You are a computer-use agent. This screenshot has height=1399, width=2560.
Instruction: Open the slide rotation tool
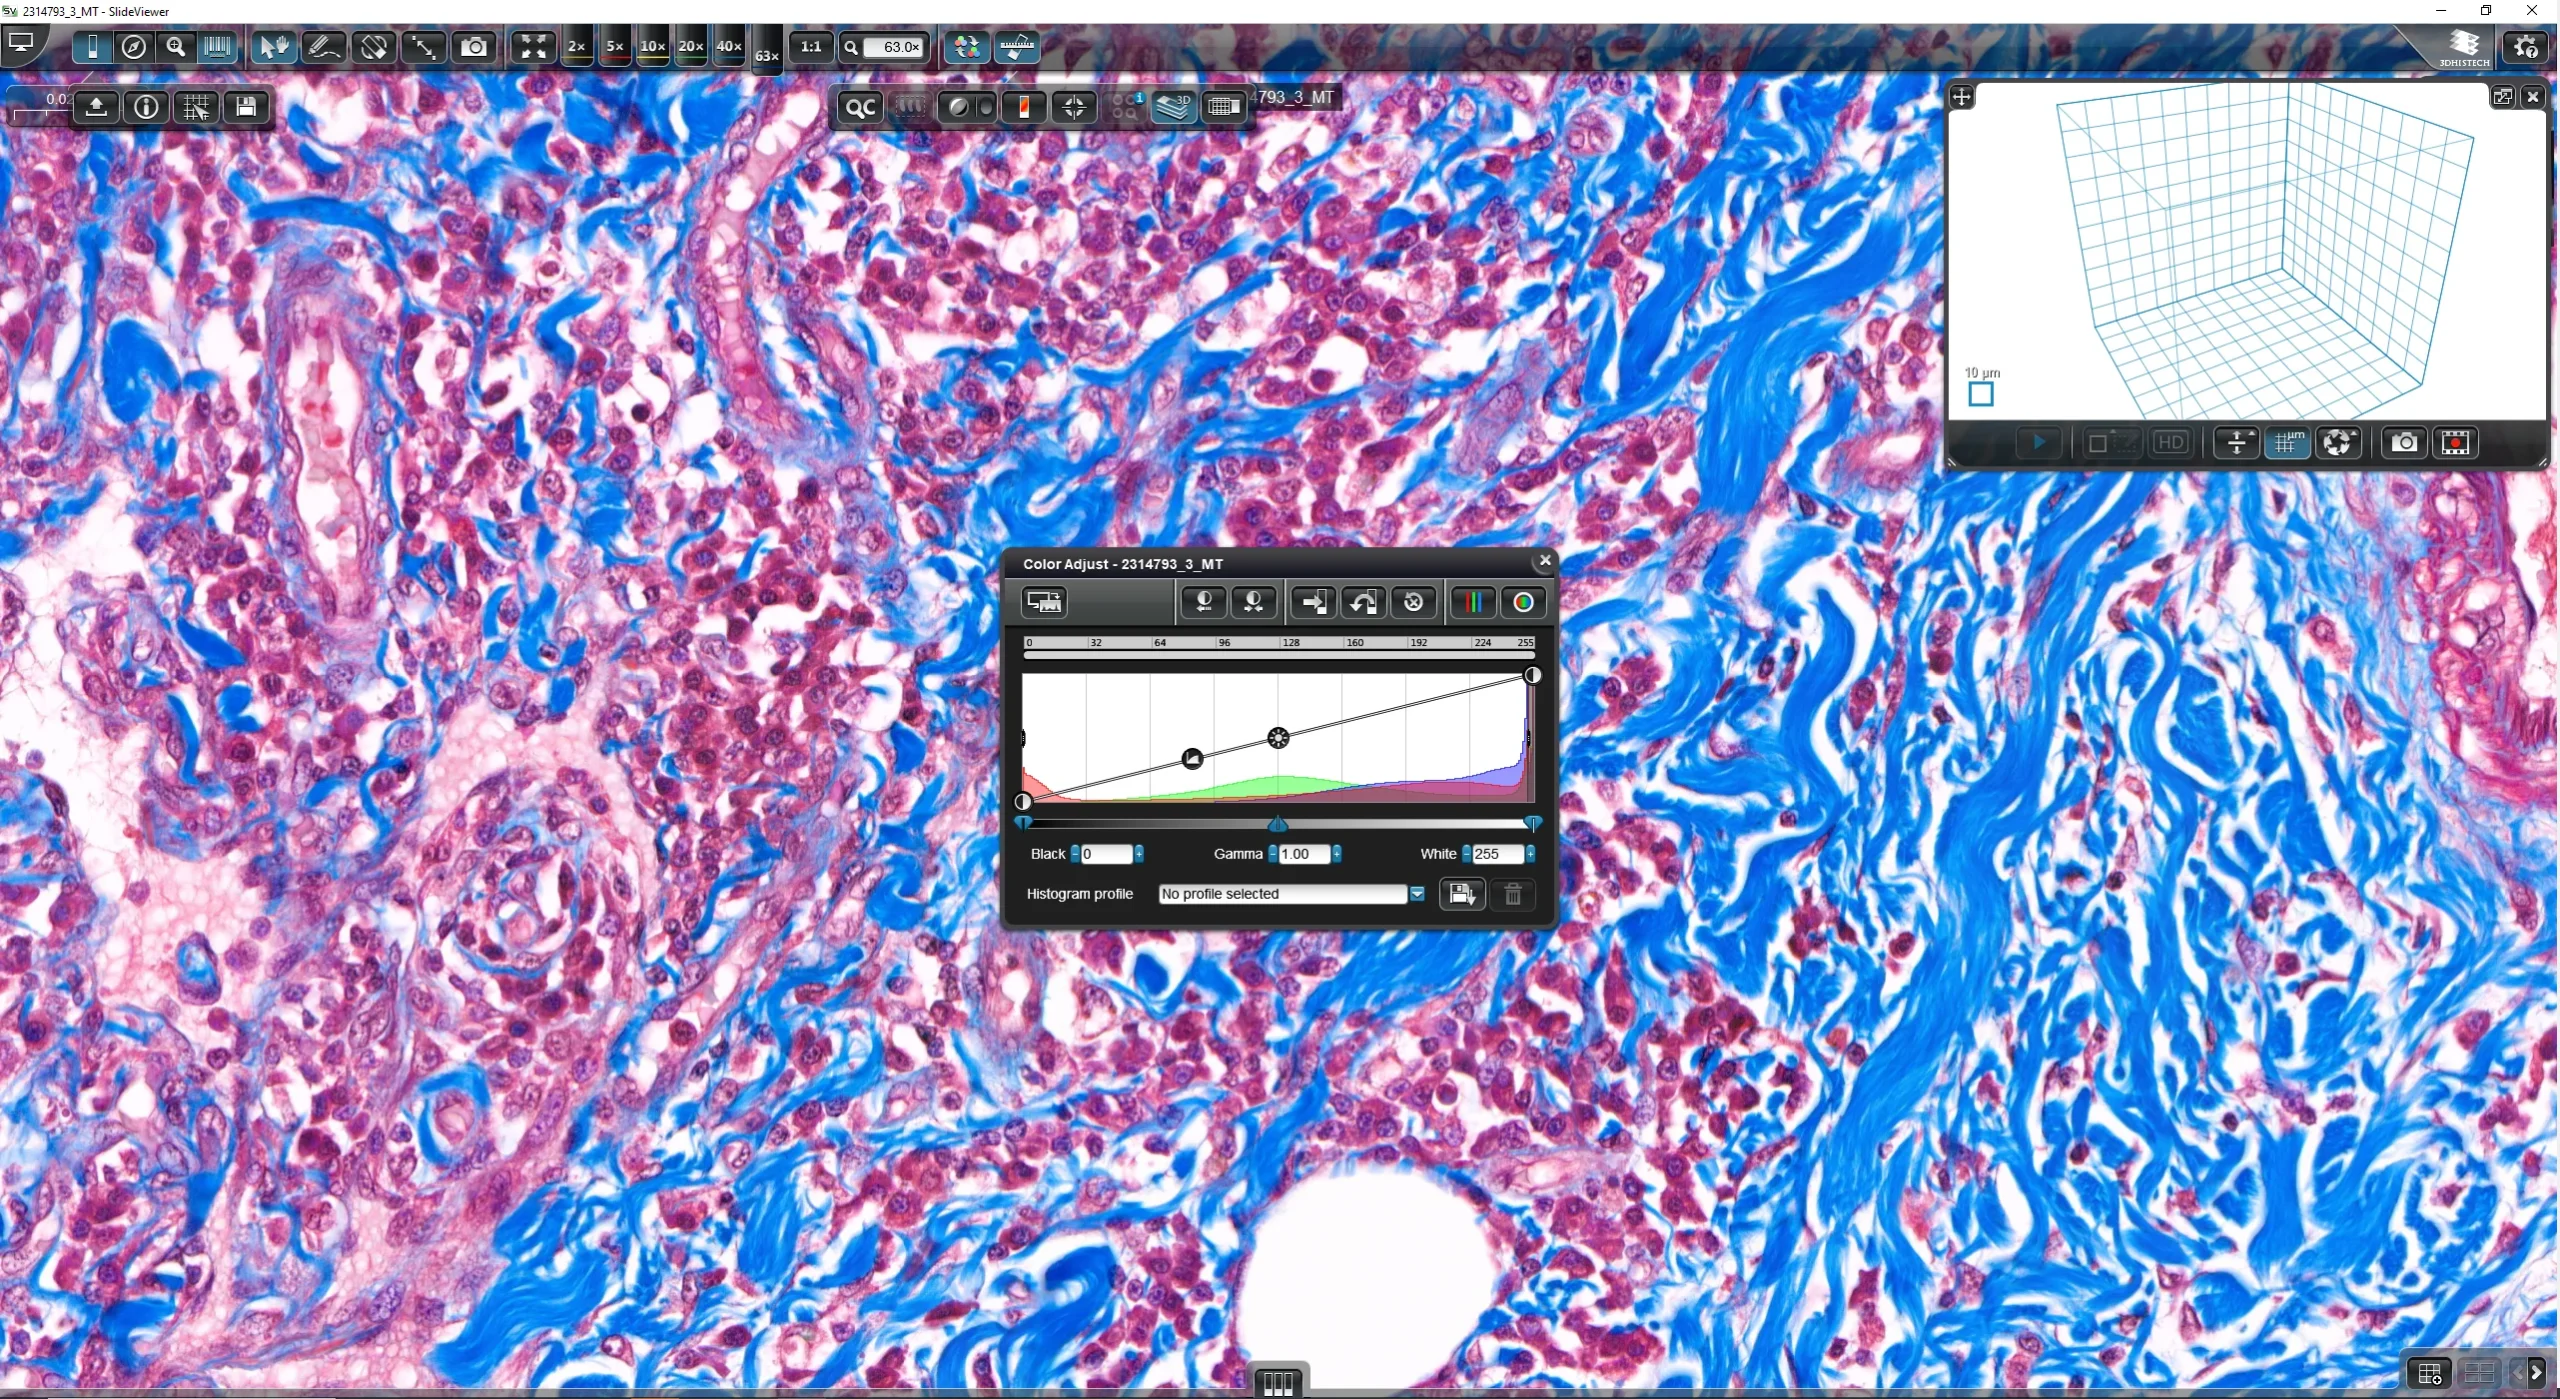coord(374,47)
